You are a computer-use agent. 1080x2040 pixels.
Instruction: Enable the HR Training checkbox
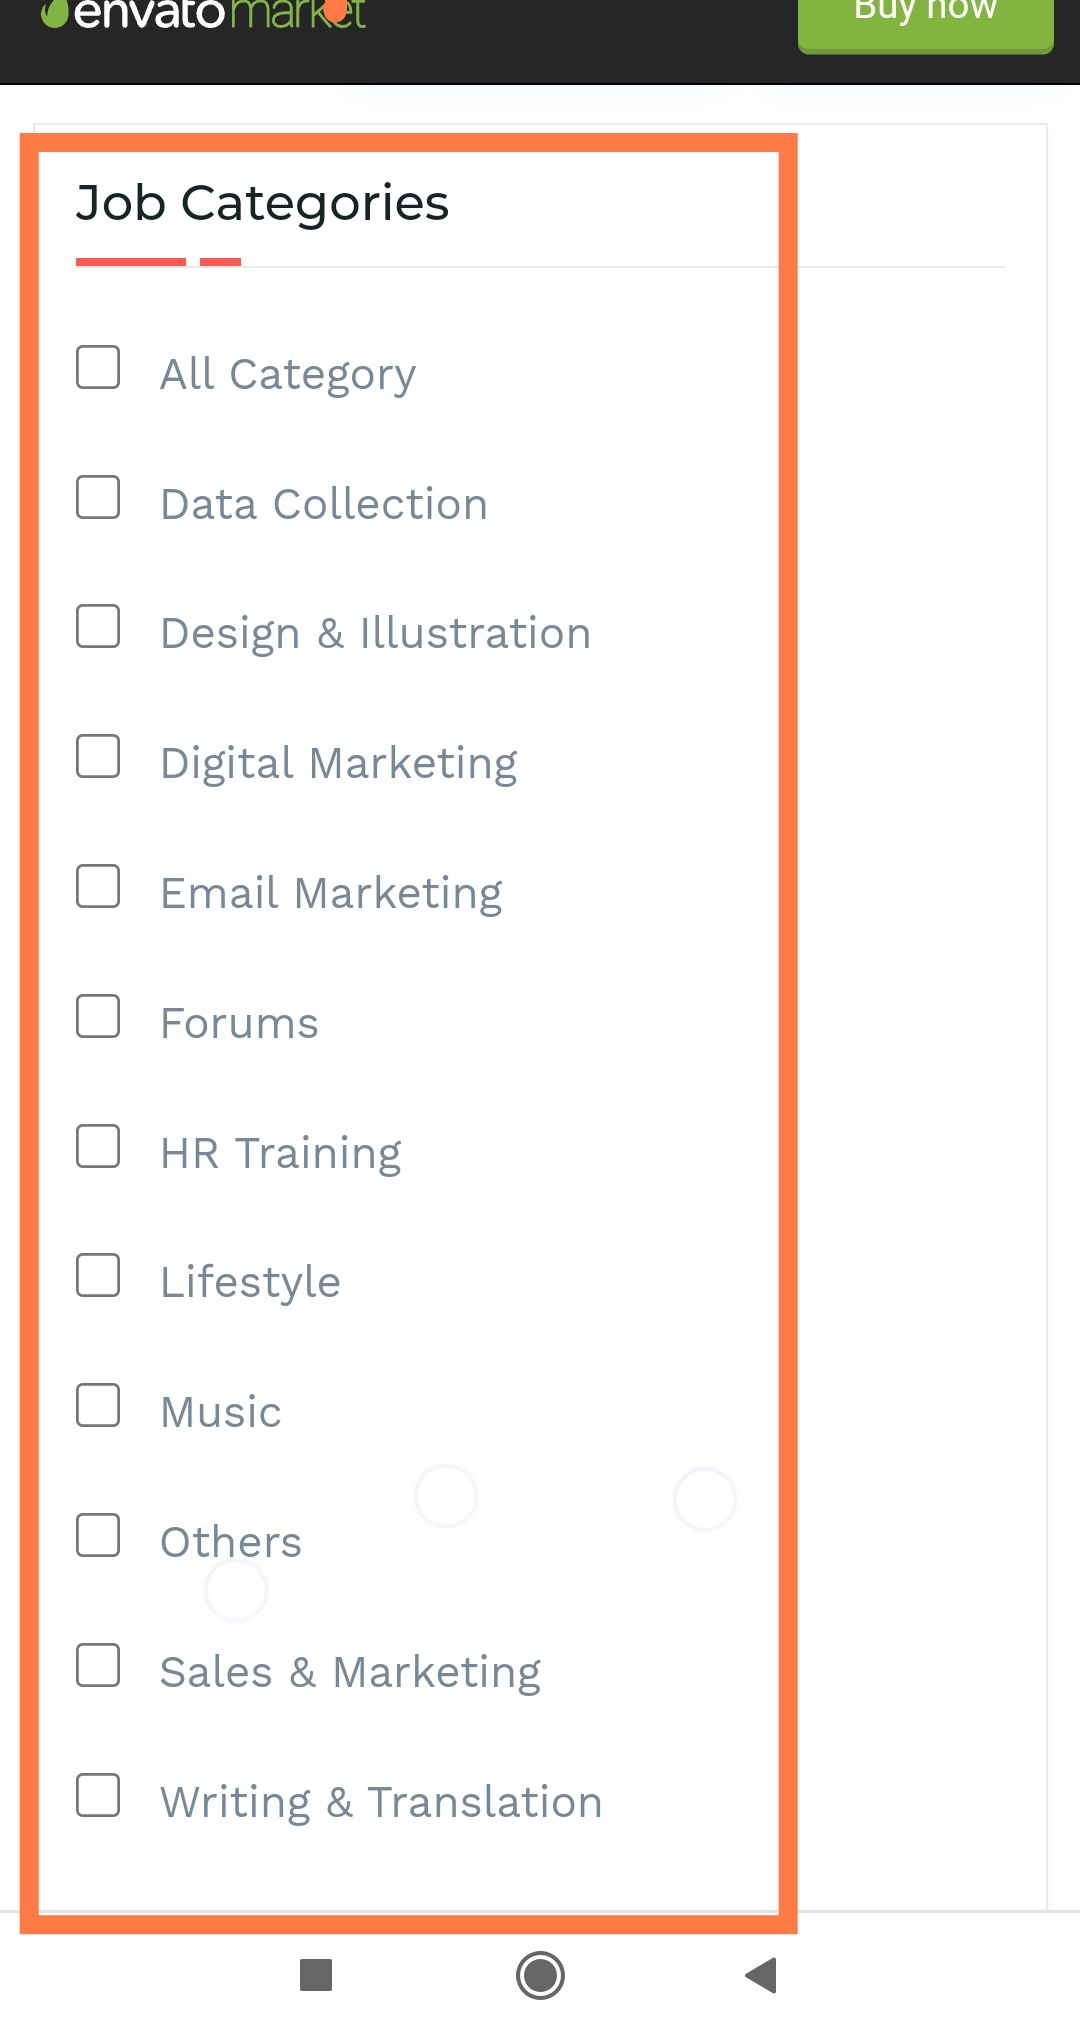pyautogui.click(x=98, y=1146)
